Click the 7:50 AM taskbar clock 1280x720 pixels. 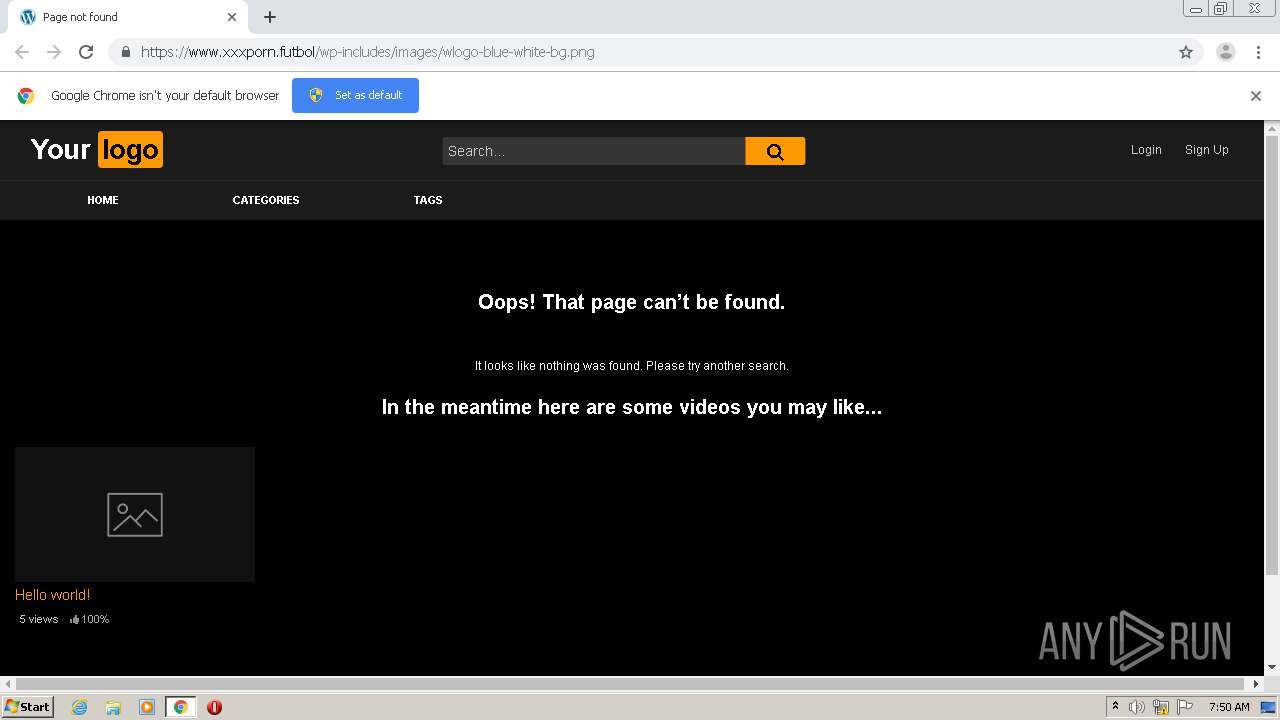click(x=1229, y=707)
